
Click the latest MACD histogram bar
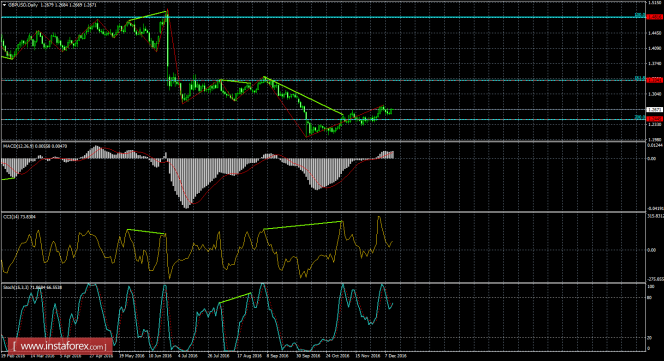click(x=393, y=155)
